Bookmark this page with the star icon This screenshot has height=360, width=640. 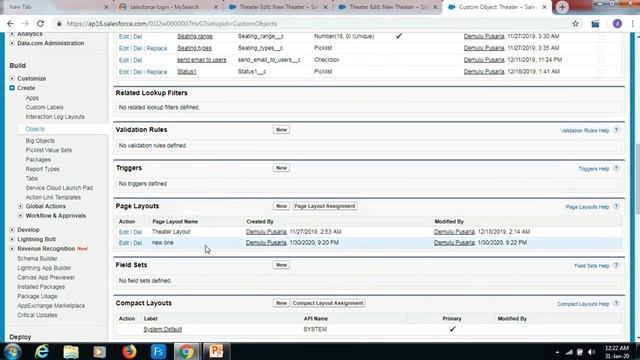coord(576,24)
